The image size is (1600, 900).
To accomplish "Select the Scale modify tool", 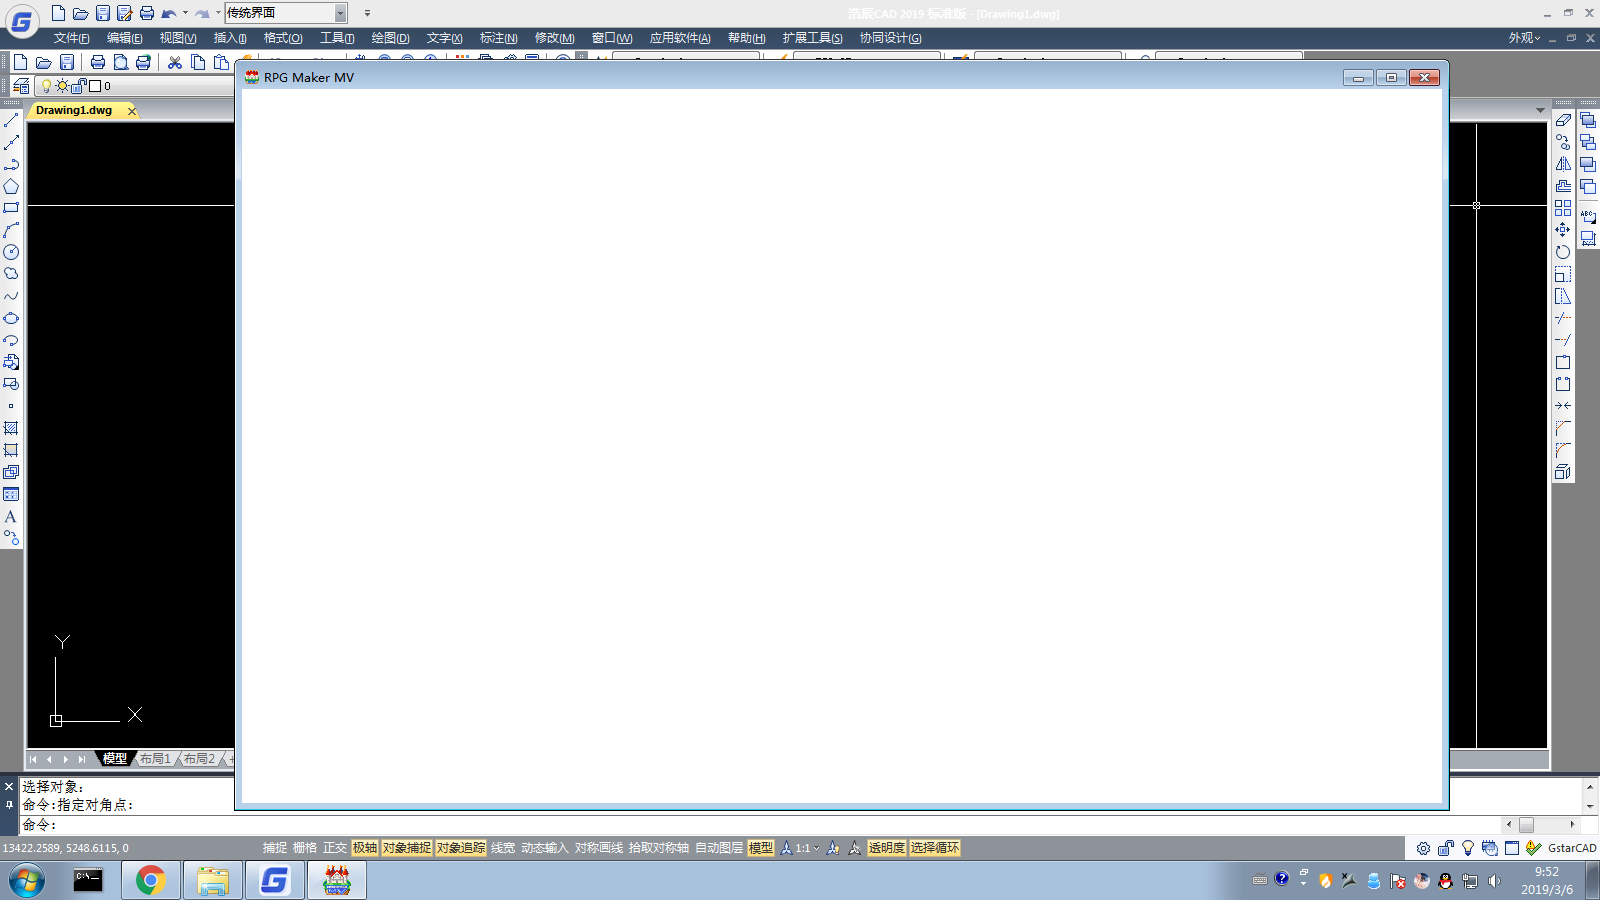I will point(1563,274).
